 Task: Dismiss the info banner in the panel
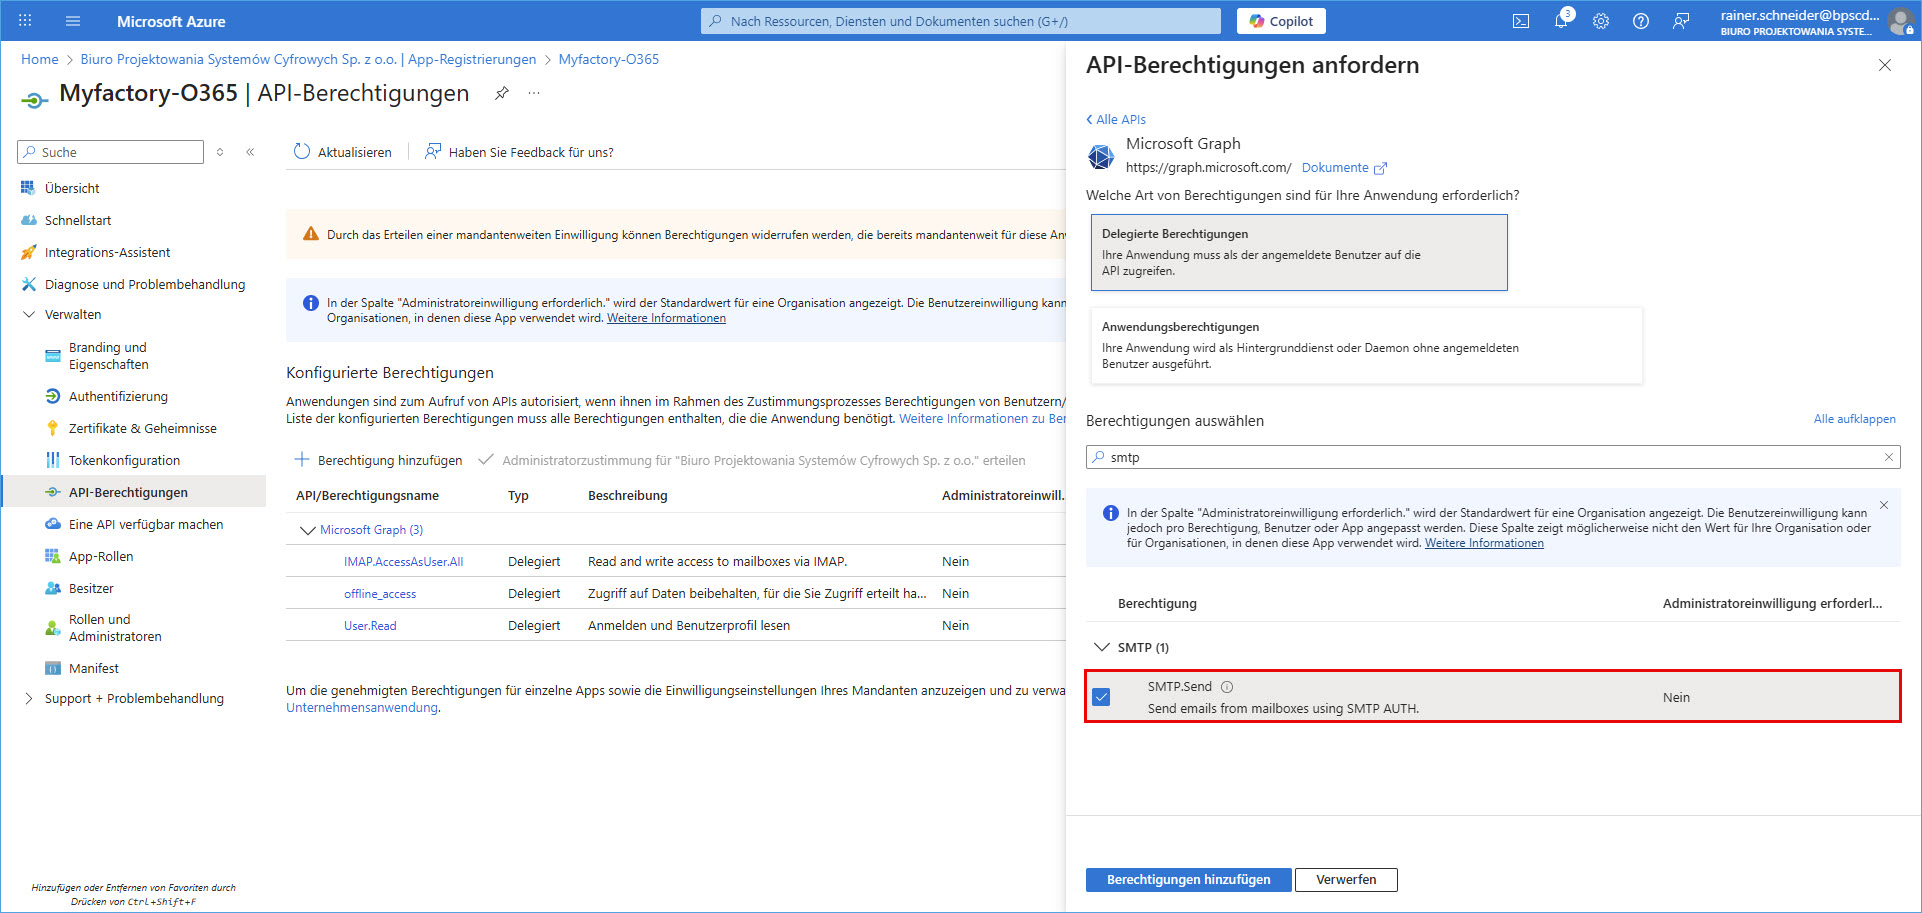[1884, 505]
